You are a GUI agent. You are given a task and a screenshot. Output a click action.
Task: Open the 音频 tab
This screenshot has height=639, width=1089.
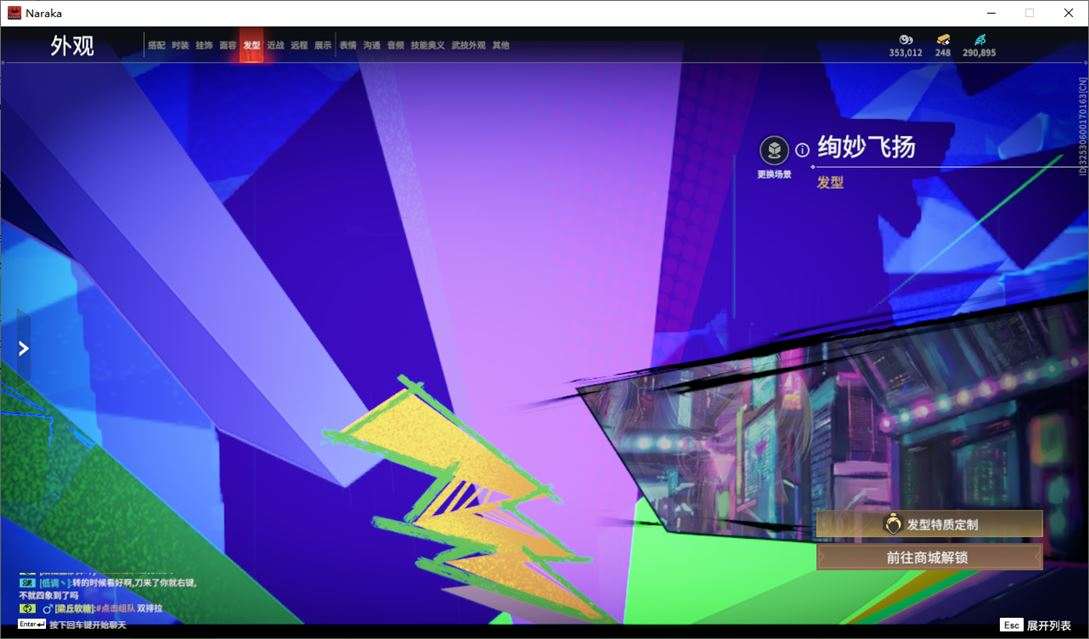396,45
